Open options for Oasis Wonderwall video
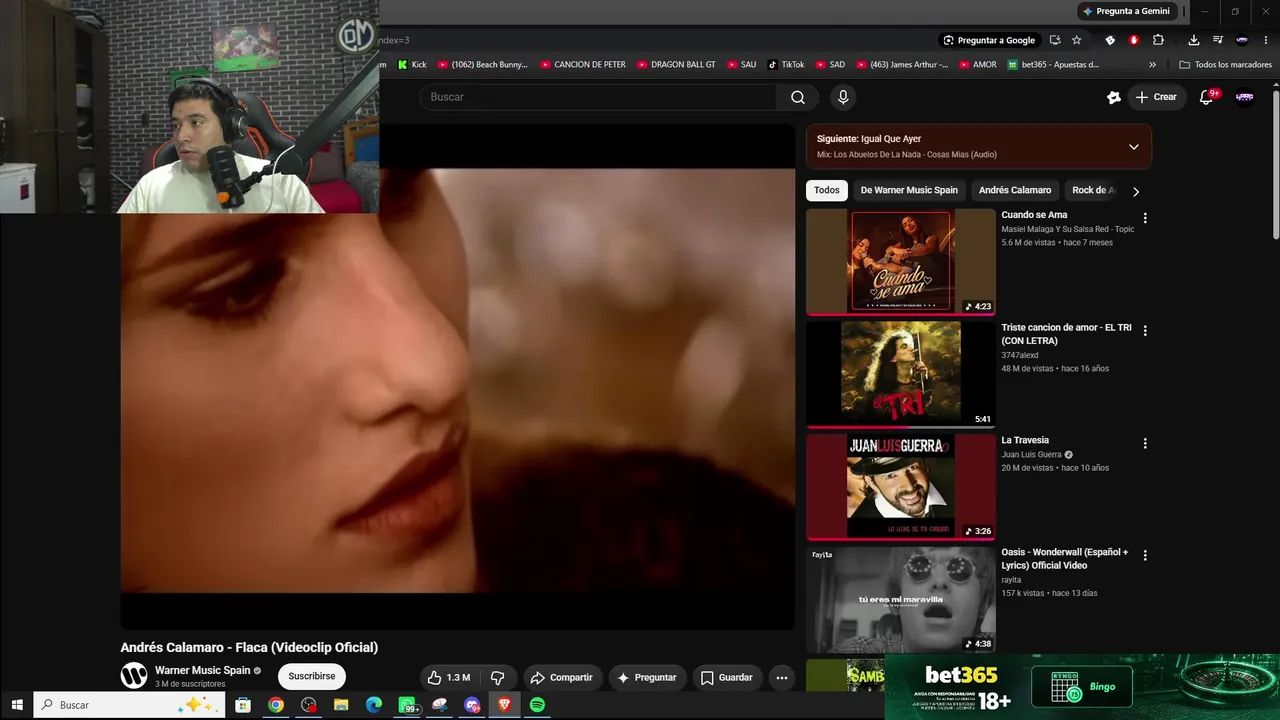The image size is (1280, 720). point(1145,555)
